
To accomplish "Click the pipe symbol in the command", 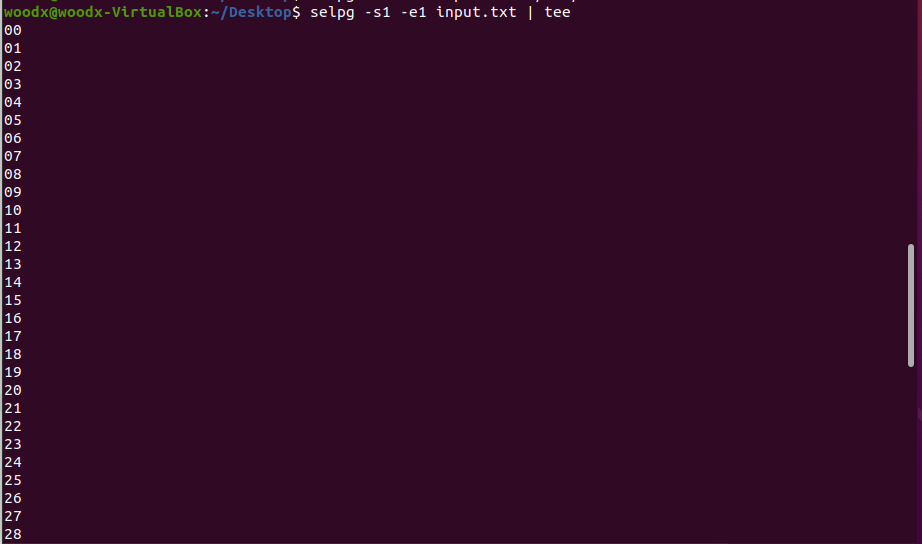I will 530,12.
